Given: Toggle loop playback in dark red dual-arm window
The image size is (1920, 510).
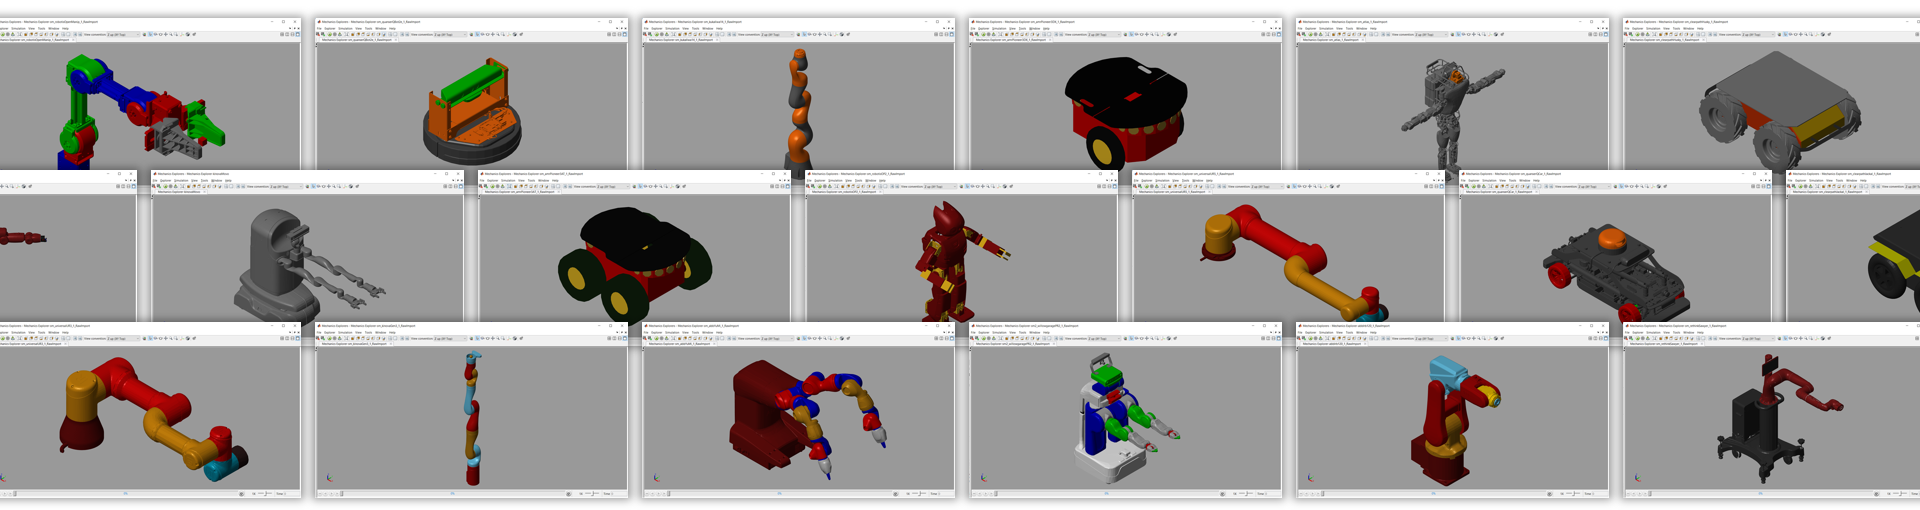Looking at the screenshot, I should tap(895, 493).
